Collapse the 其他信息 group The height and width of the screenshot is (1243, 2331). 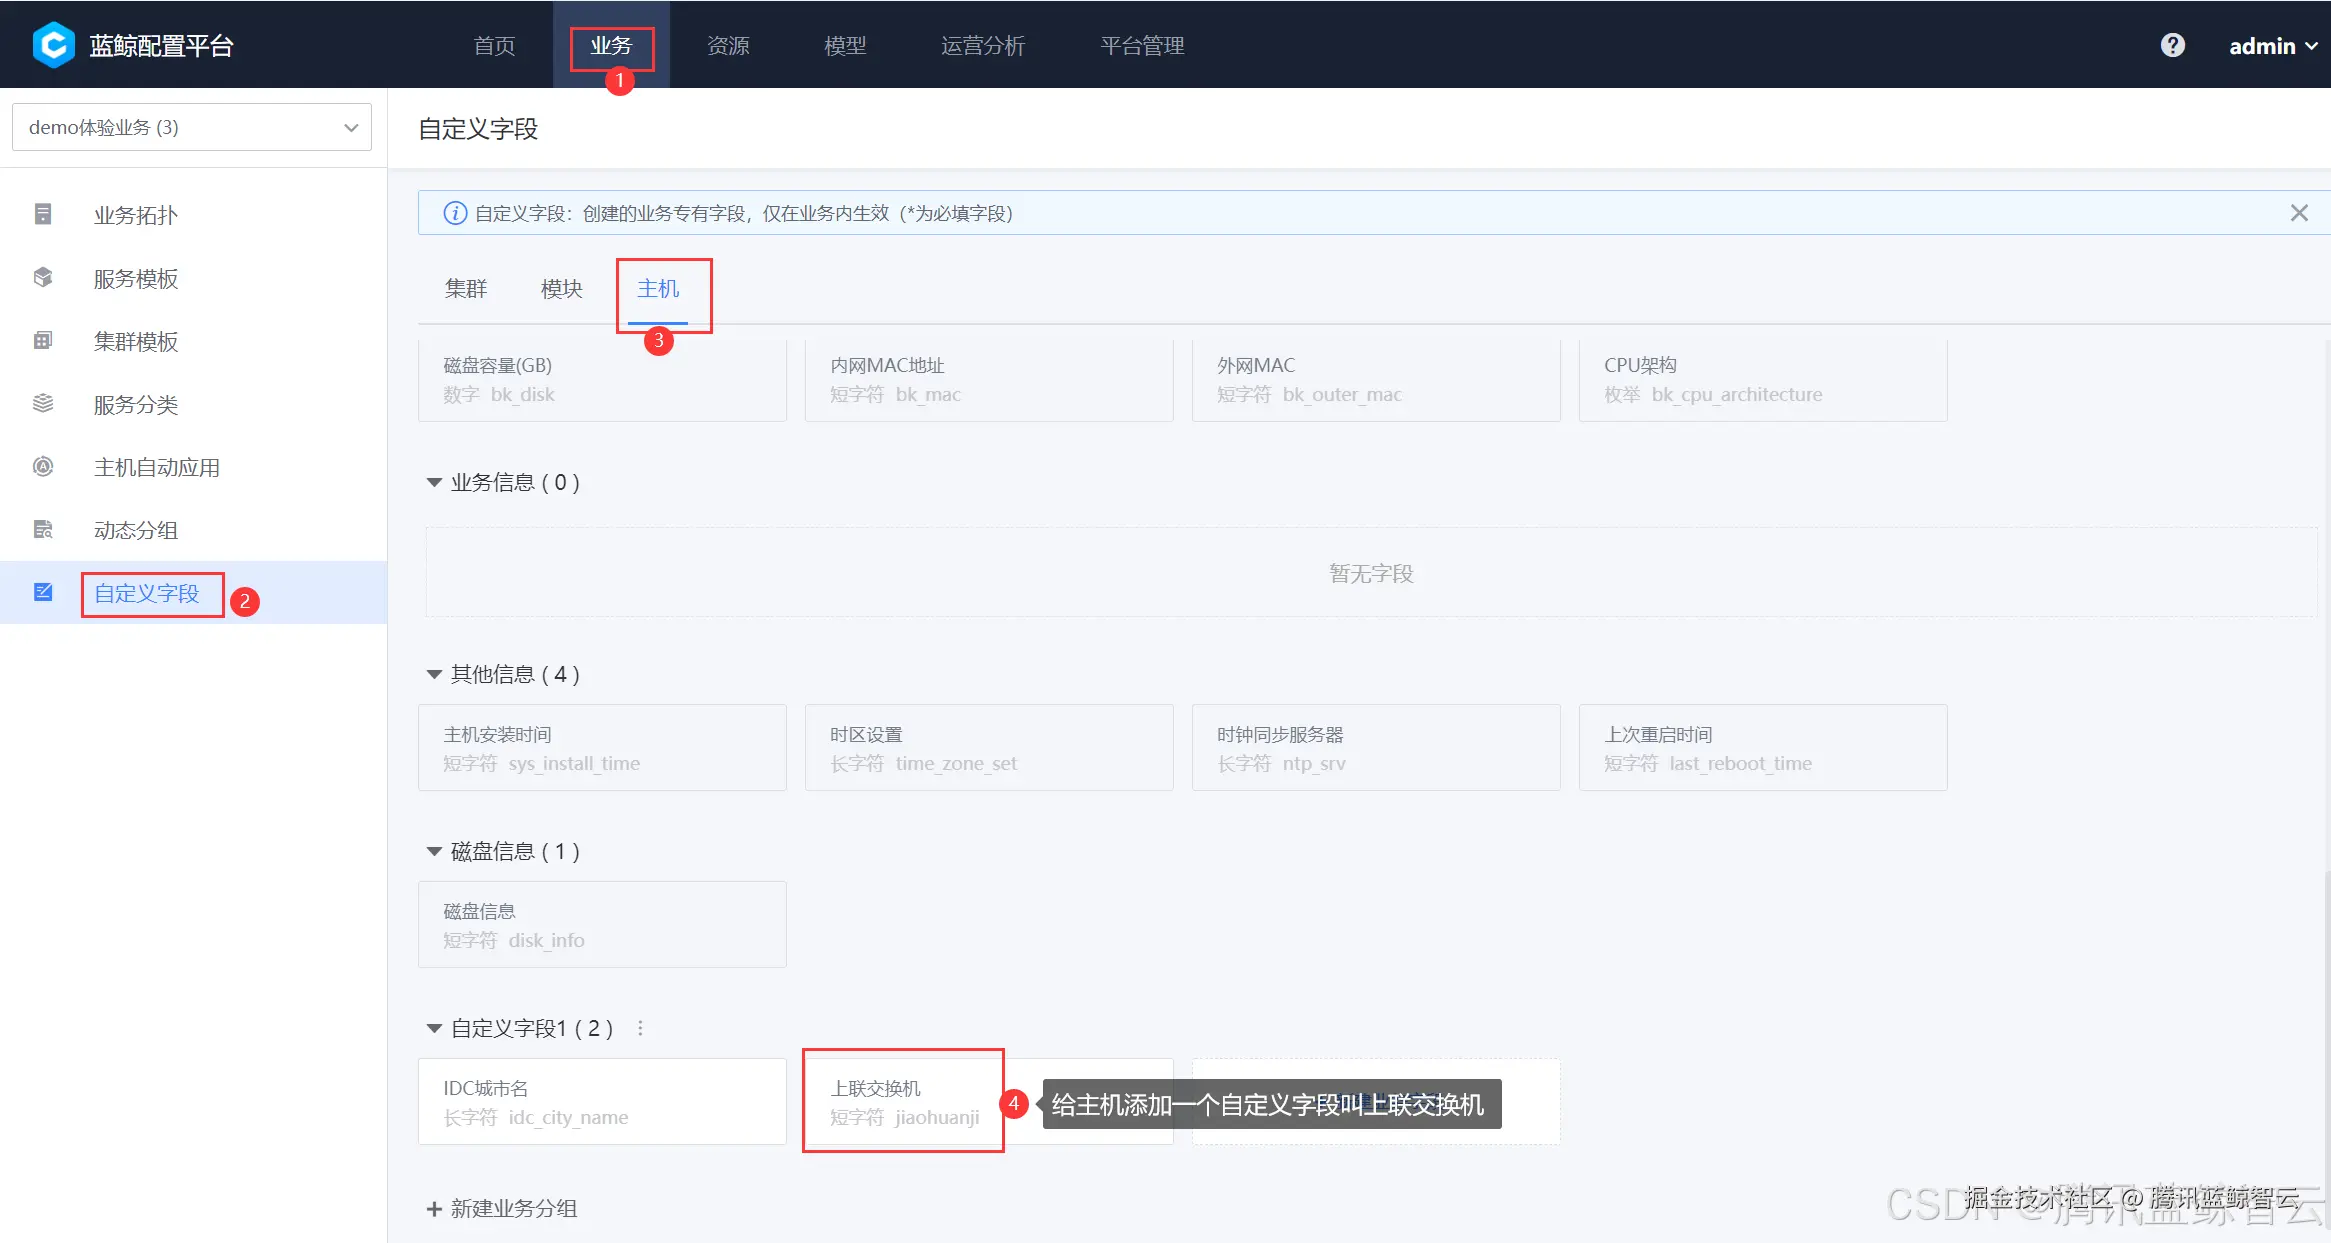pos(434,674)
